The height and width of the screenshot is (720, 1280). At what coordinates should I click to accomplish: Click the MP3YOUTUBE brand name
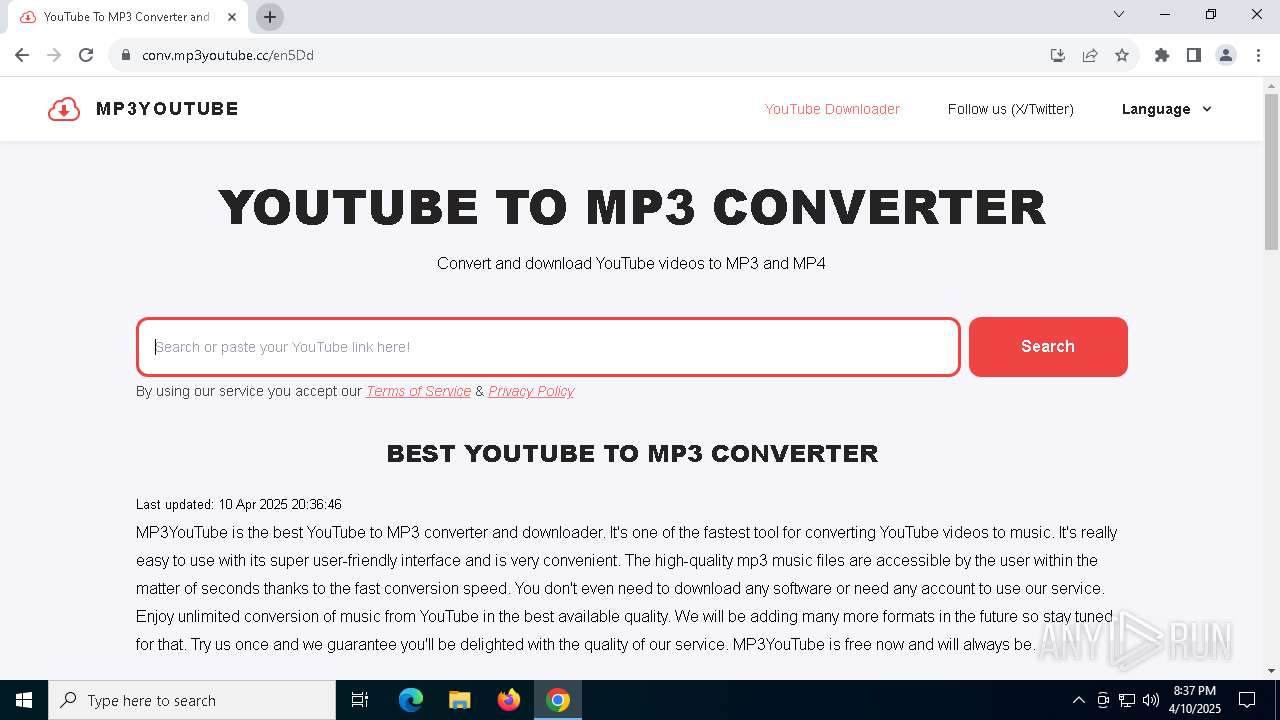(x=167, y=109)
